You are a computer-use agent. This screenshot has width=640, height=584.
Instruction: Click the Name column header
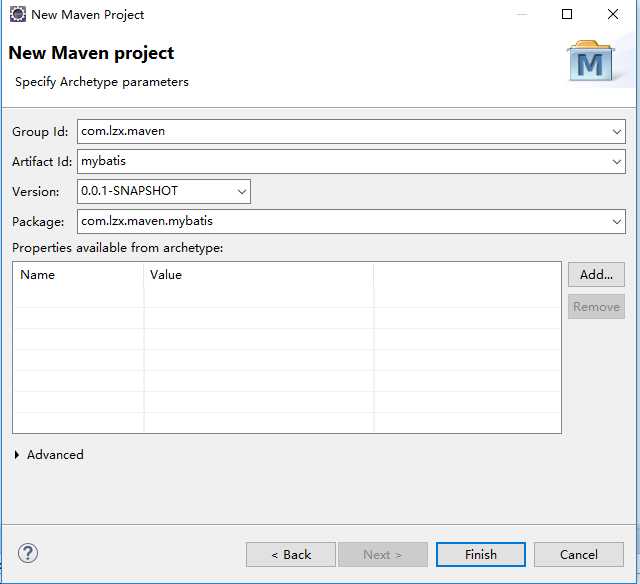[x=78, y=275]
